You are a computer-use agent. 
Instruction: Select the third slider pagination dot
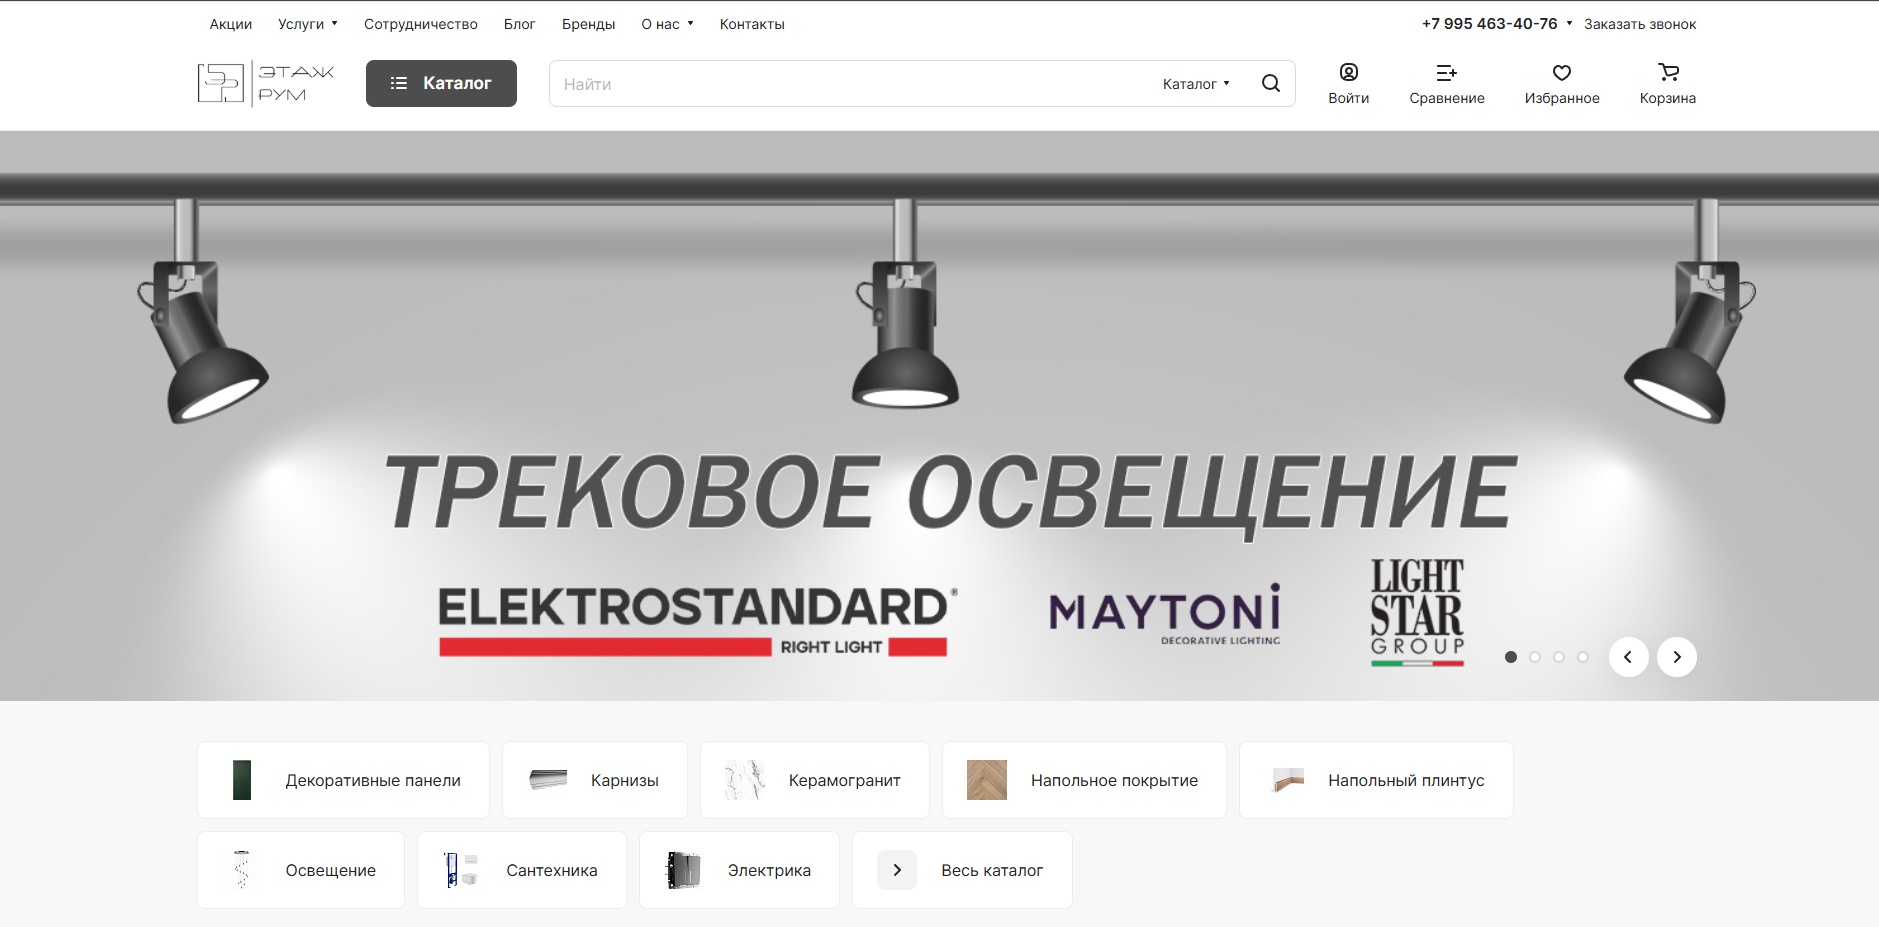tap(1559, 657)
